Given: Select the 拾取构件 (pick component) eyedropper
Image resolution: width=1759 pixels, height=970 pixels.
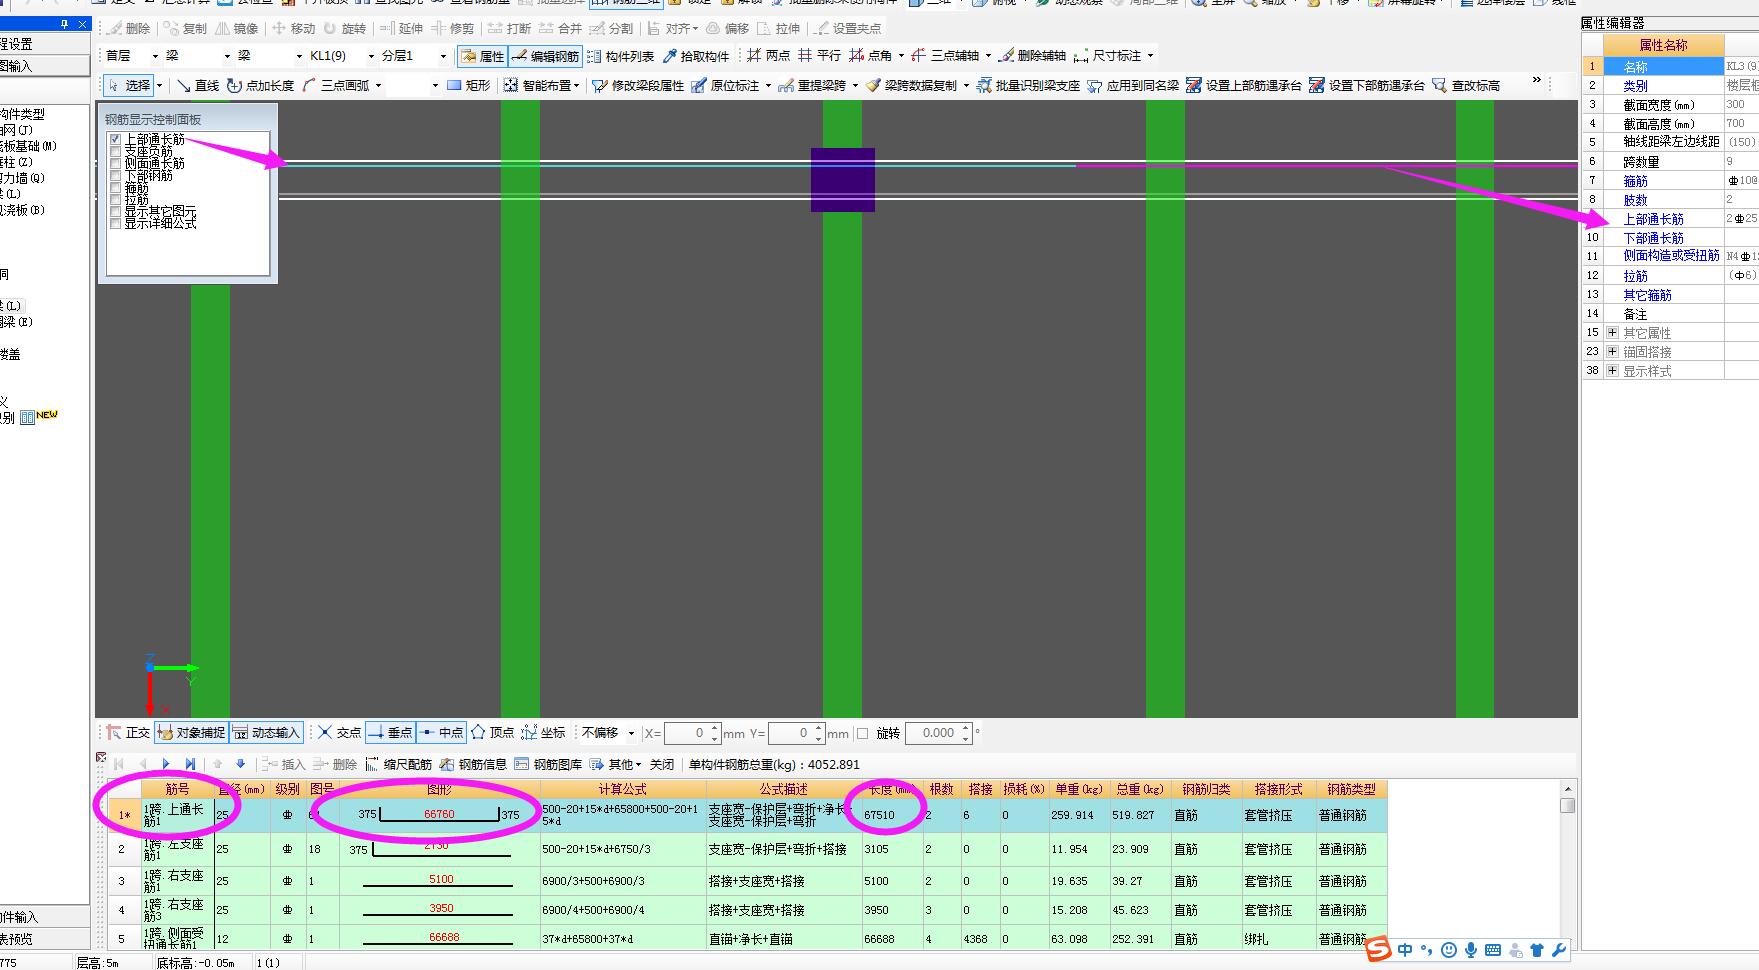Looking at the screenshot, I should point(697,56).
